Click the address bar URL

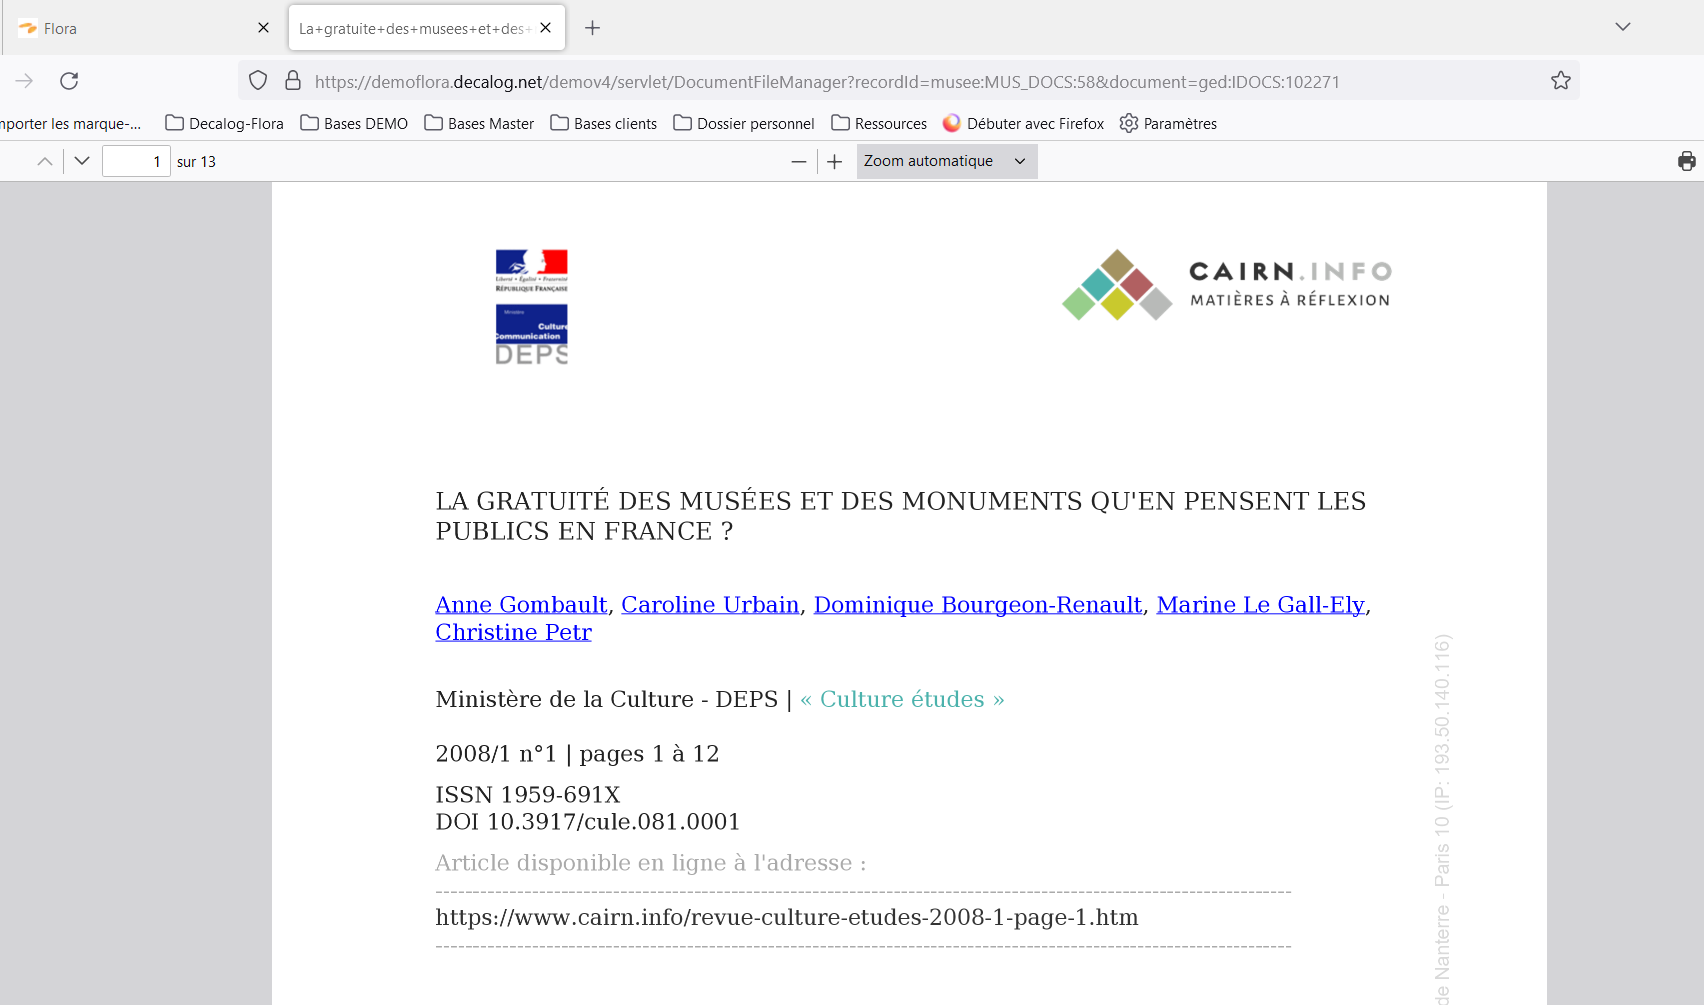click(827, 82)
